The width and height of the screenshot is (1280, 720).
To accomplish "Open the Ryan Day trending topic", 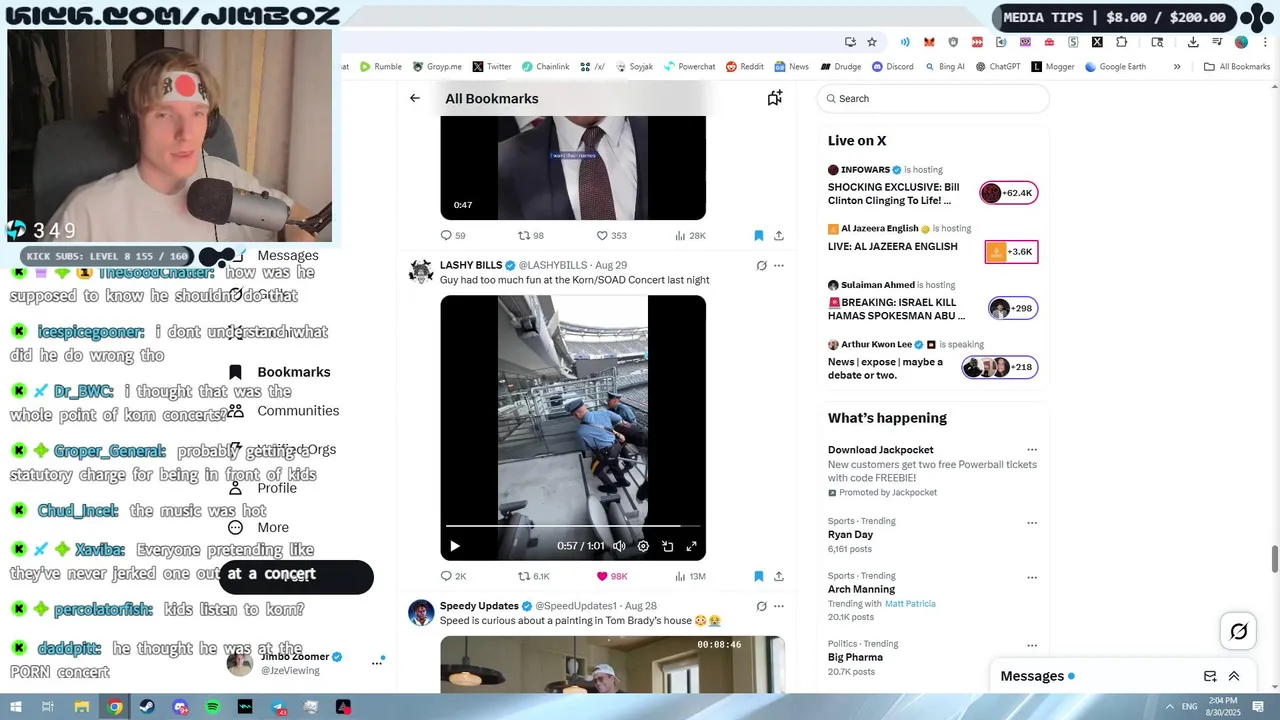I will (850, 535).
